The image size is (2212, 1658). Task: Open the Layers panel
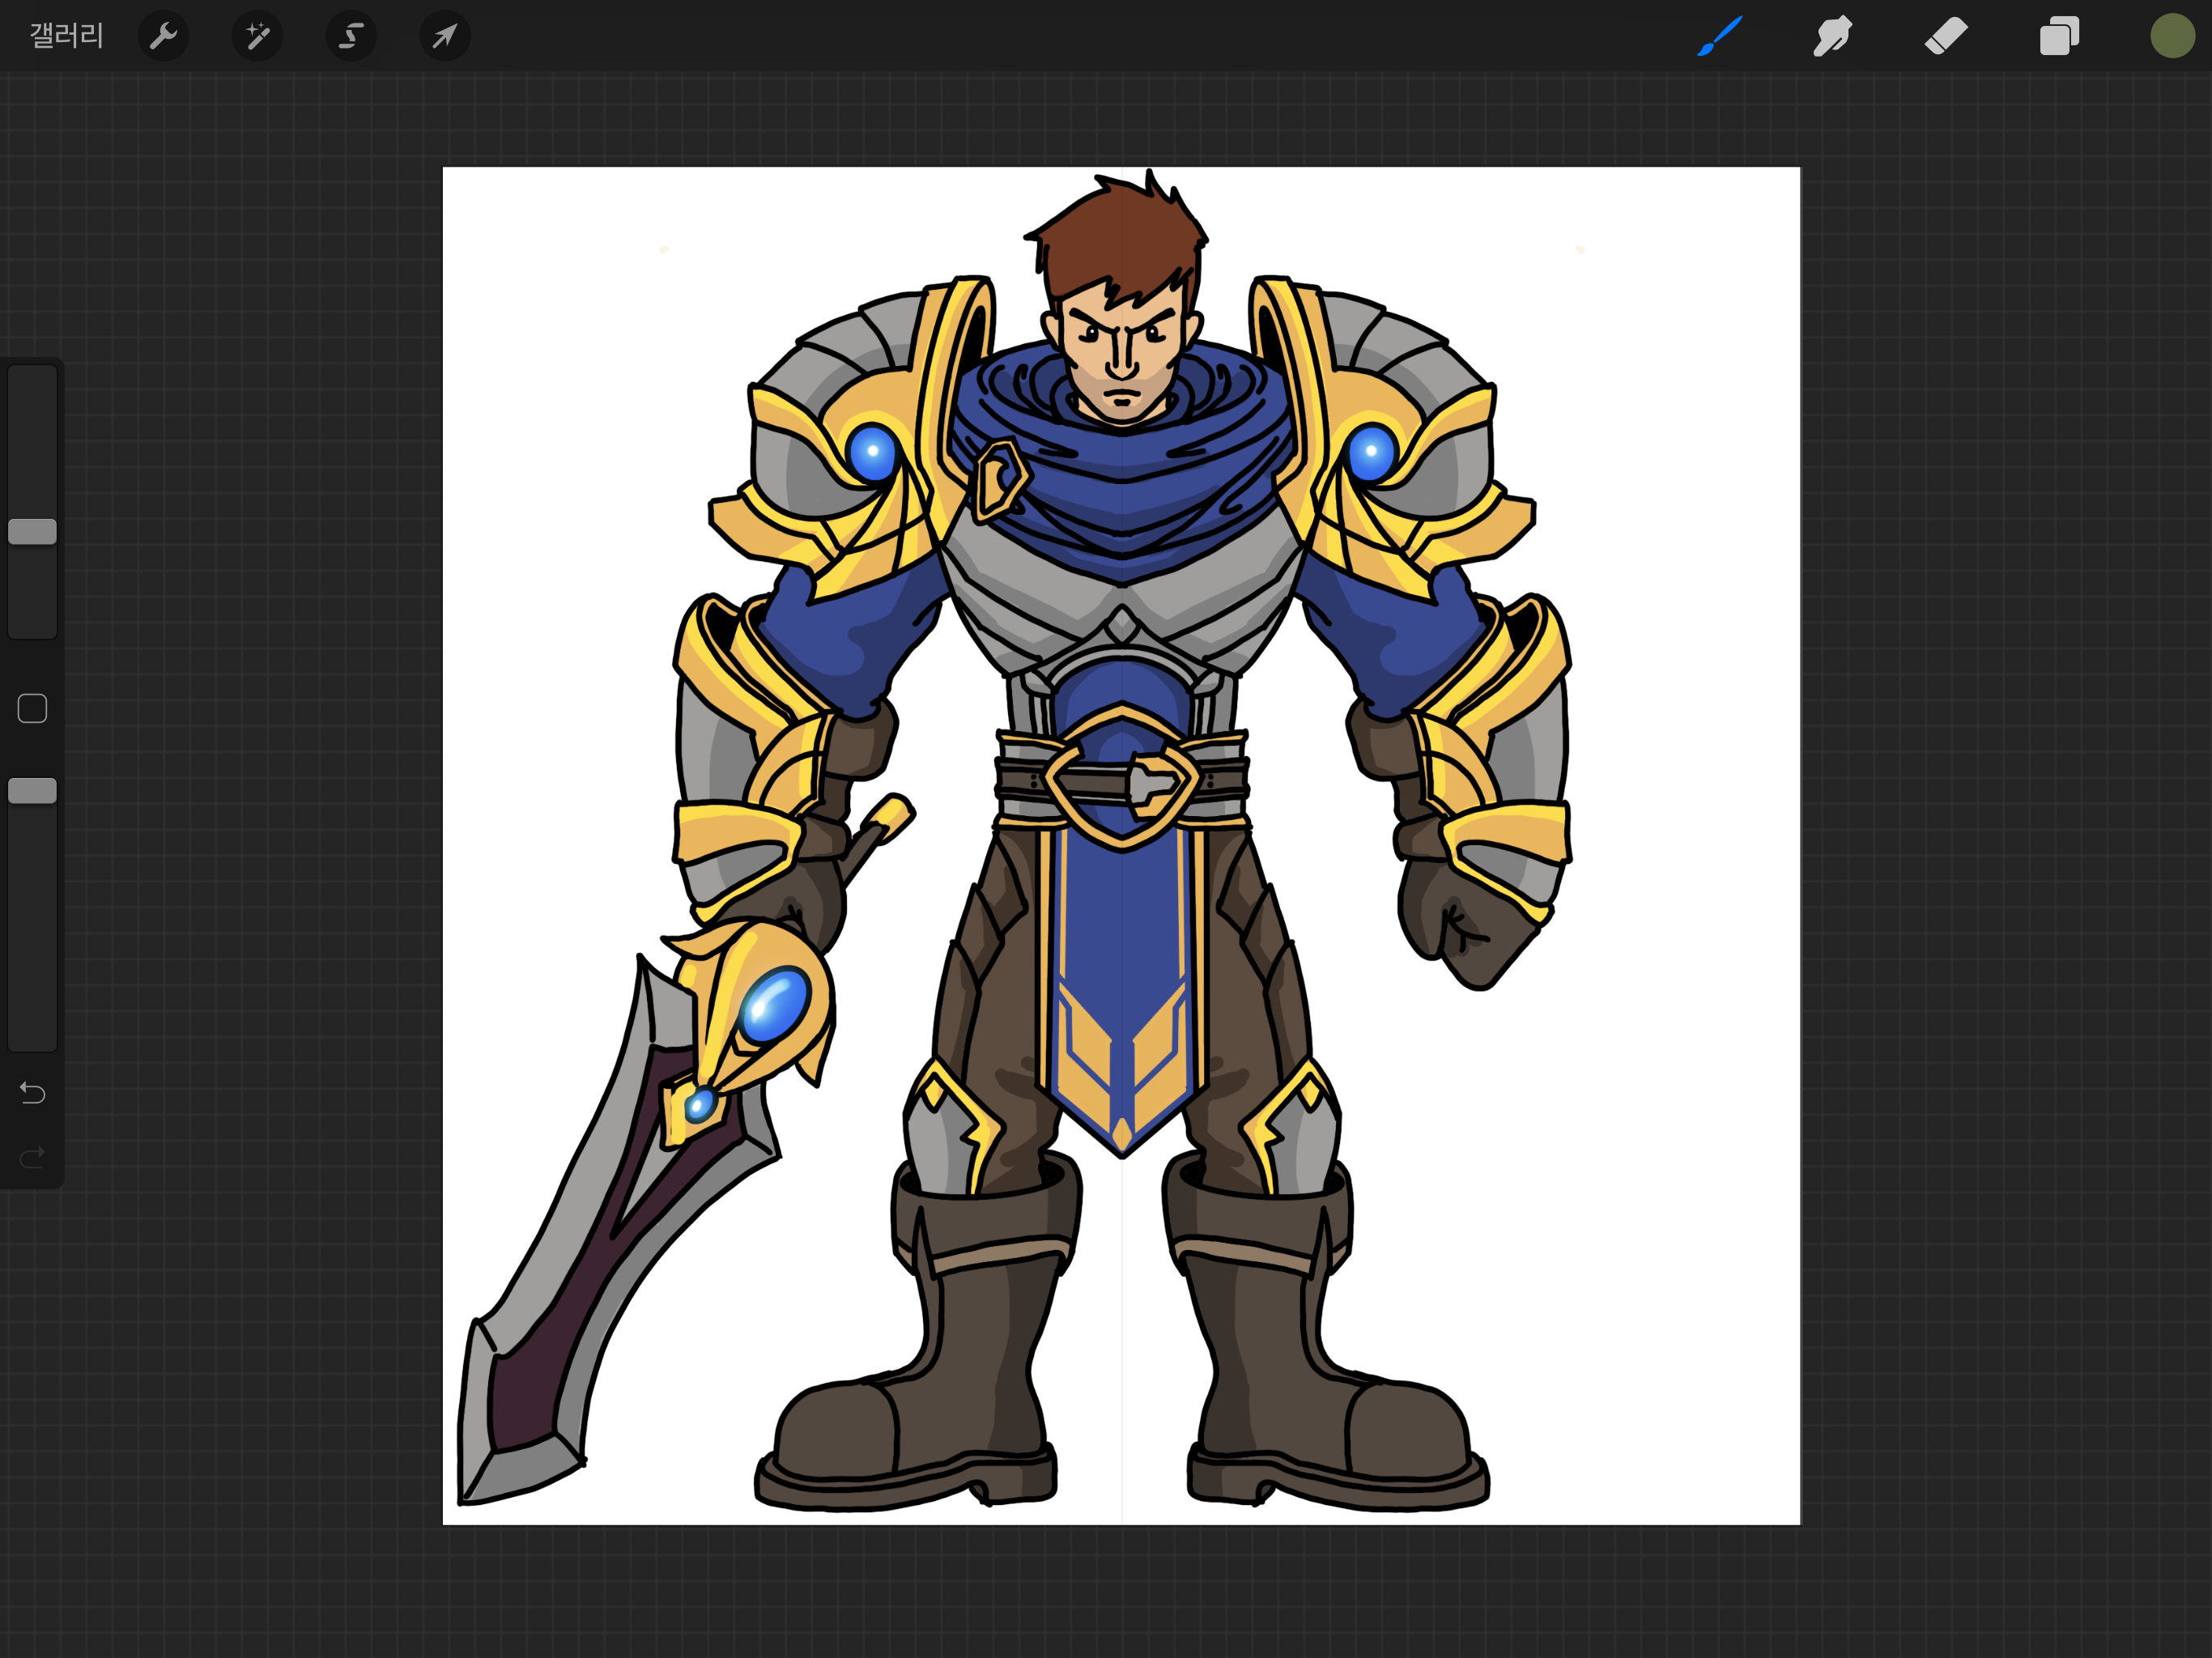tap(2059, 36)
